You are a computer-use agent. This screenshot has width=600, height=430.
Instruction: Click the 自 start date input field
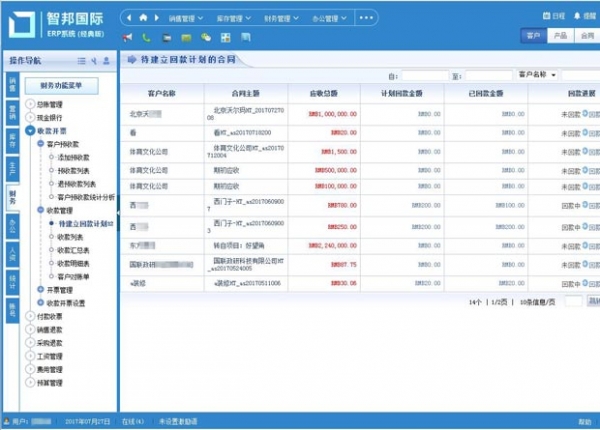coord(425,76)
